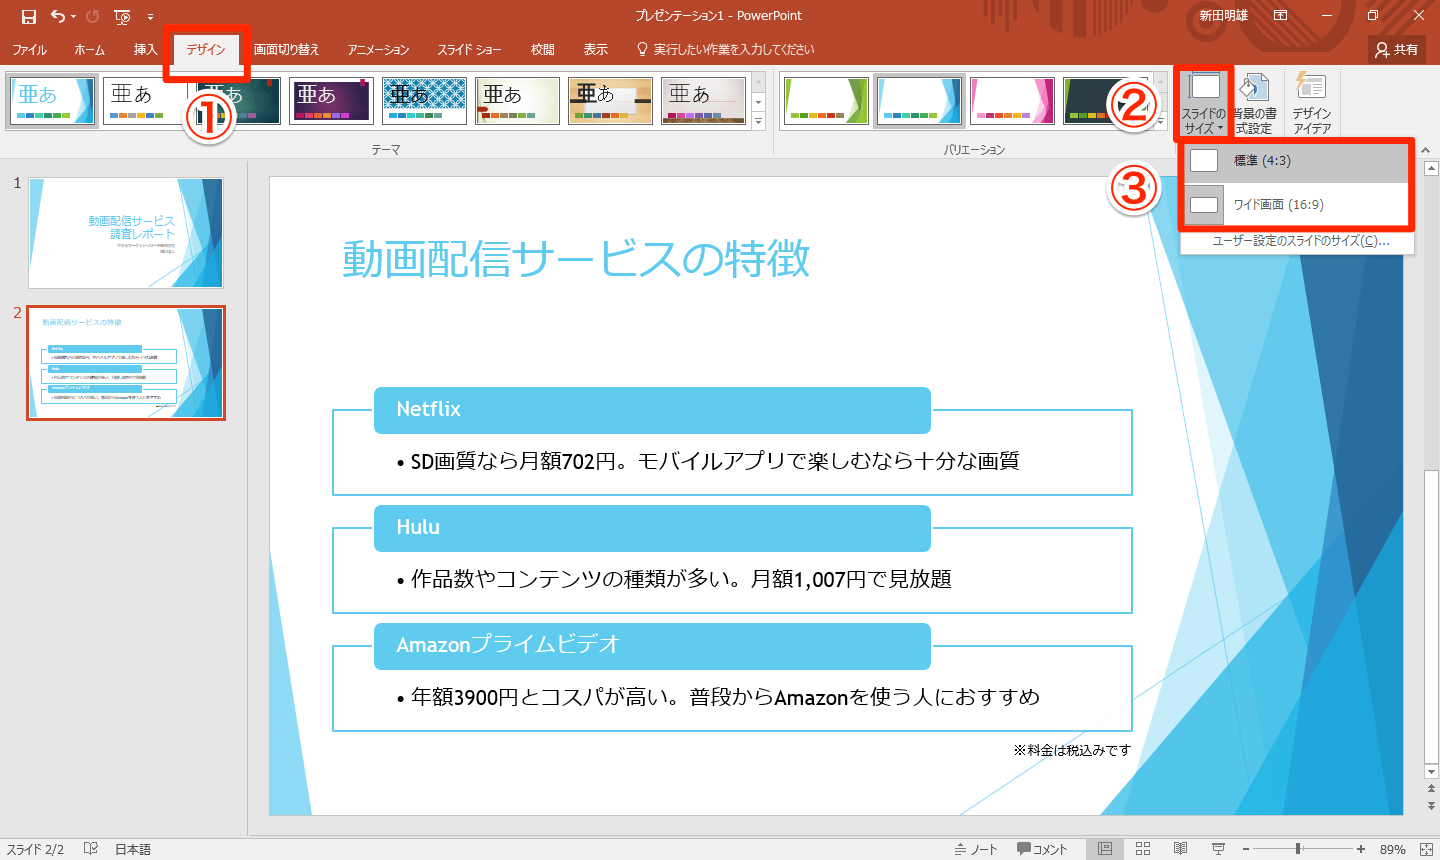Start slideshow from beginning via quick access icon
1440x860 pixels.
(122, 16)
